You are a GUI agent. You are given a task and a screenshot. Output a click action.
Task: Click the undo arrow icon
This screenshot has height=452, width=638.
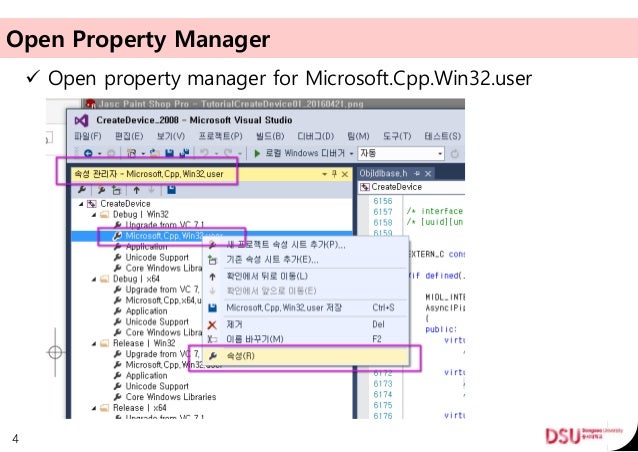(205, 153)
